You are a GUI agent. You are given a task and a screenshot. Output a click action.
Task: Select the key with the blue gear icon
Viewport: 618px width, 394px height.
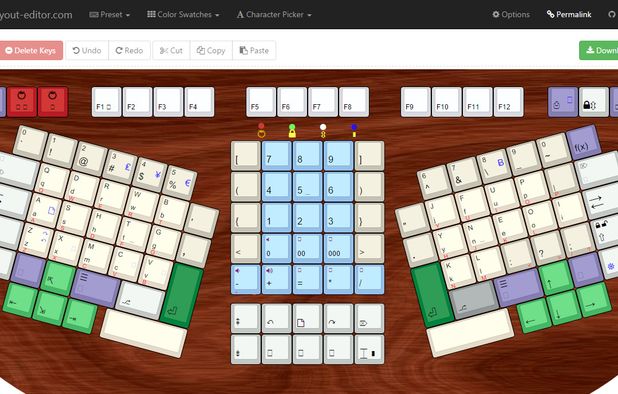pyautogui.click(x=609, y=263)
